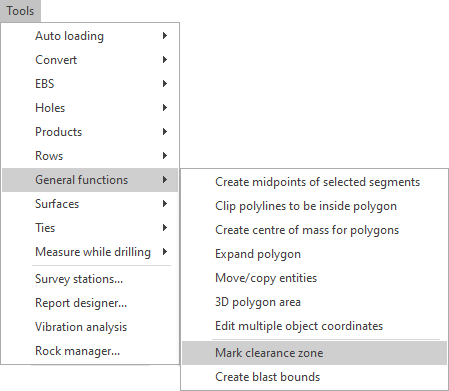Open the Tools menu
This screenshot has height=391, width=449.
point(20,11)
